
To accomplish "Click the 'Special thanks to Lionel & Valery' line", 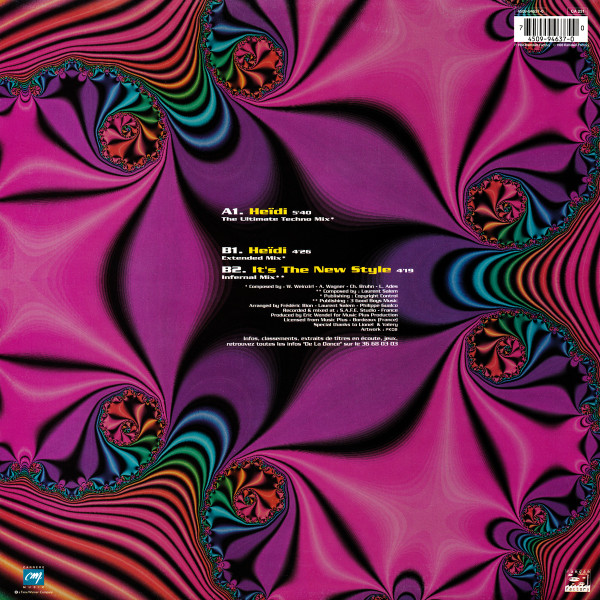I will click(355, 324).
